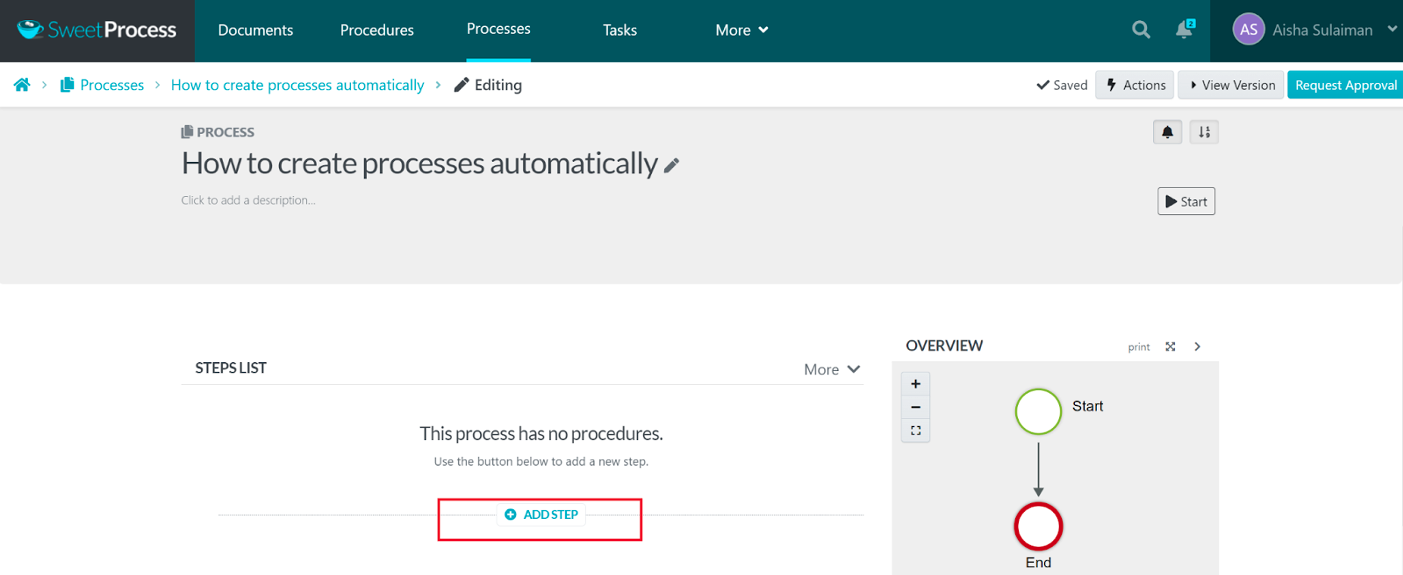Viewport: 1403px width, 575px height.
Task: Click pencil icon beside process title
Action: 672,165
